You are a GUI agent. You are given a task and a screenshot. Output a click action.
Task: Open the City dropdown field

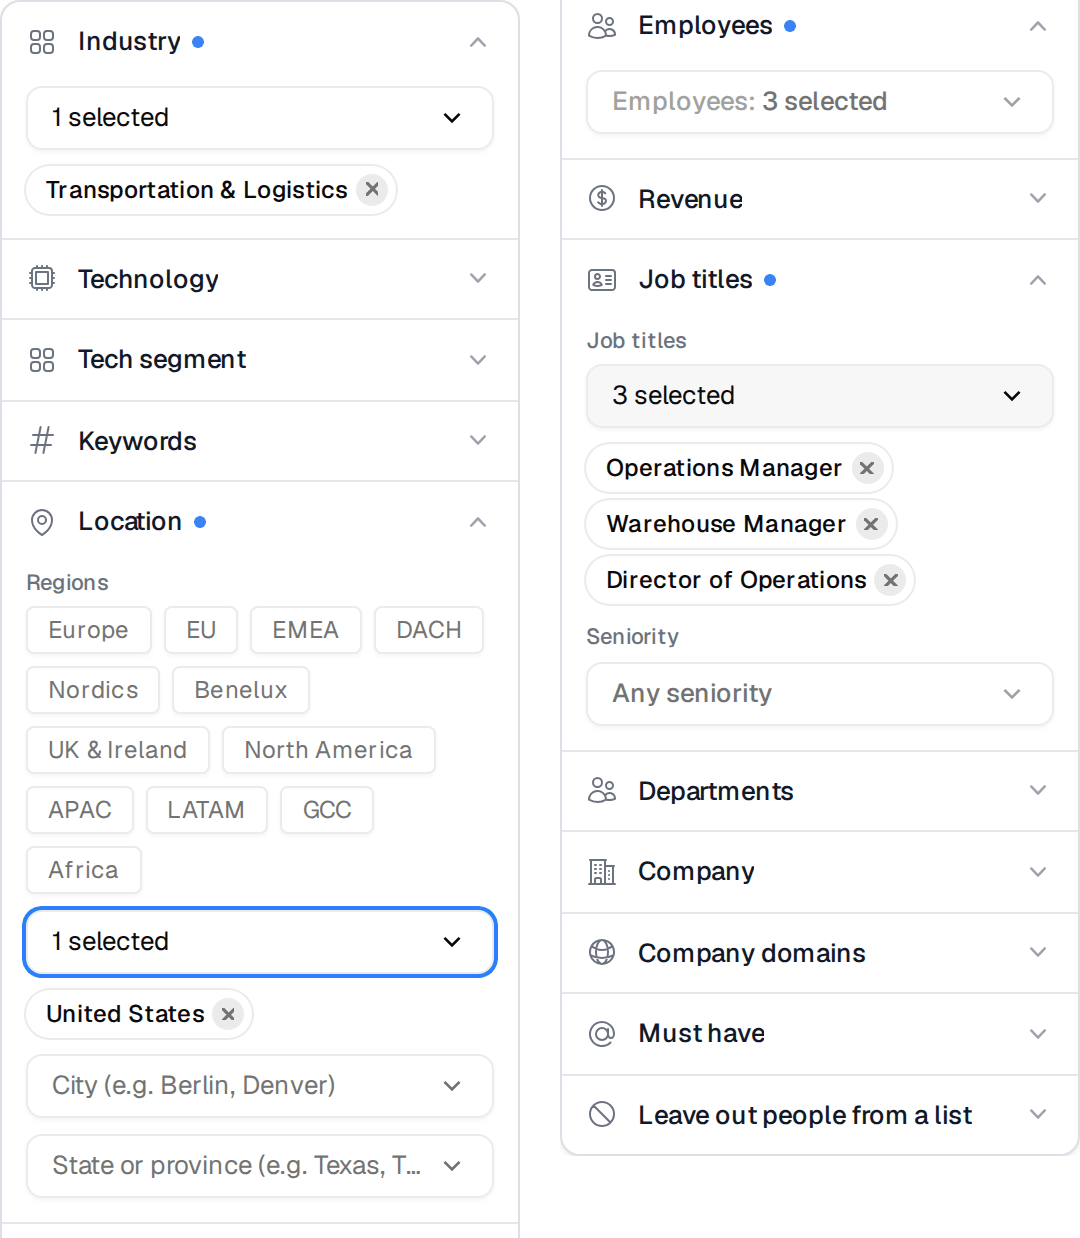(260, 1086)
